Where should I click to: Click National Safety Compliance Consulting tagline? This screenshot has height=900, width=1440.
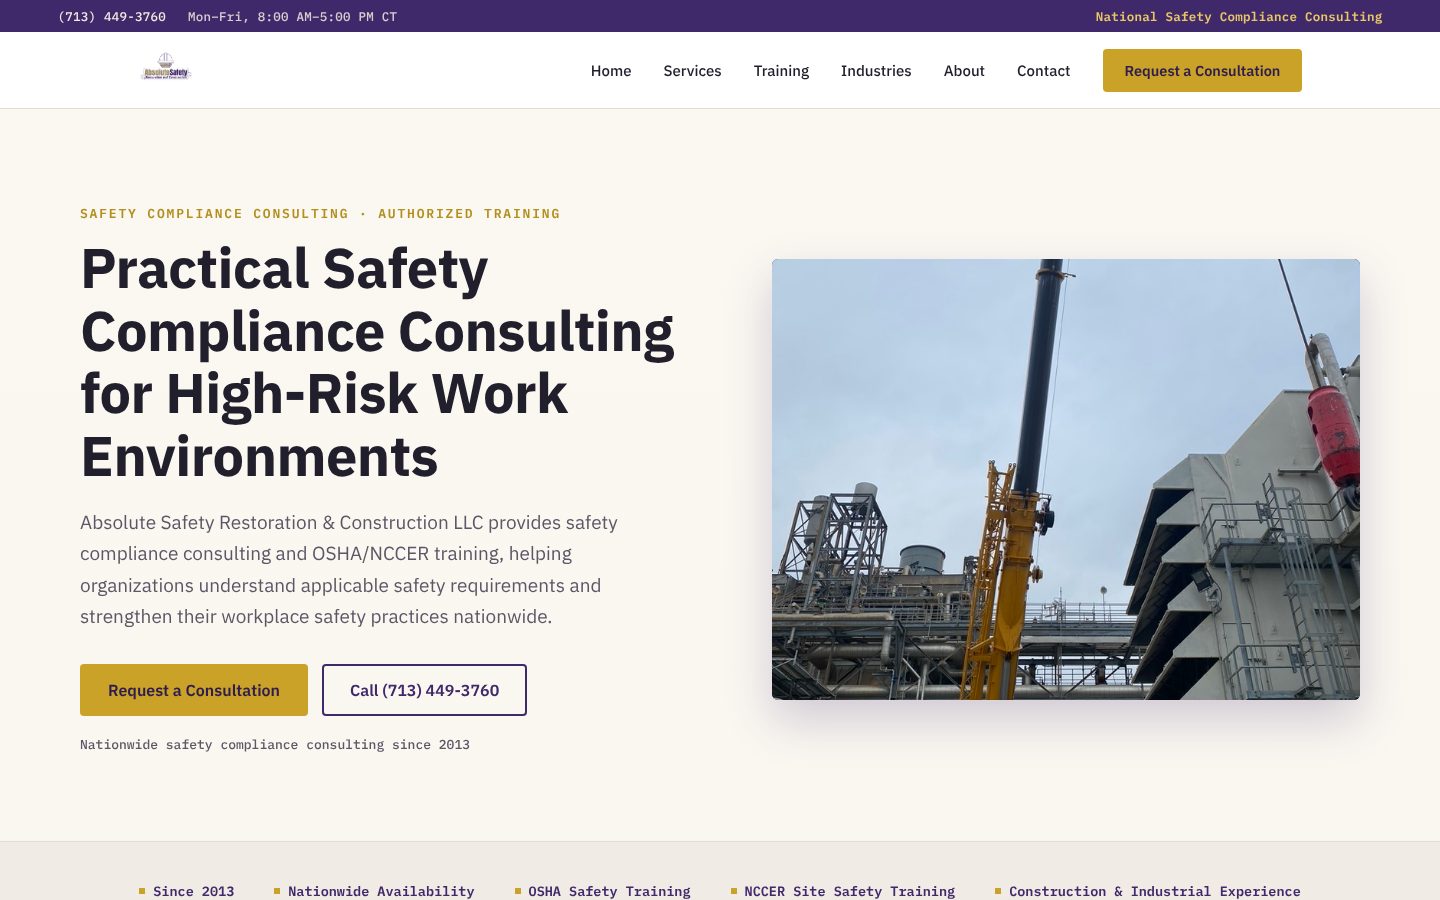(1239, 17)
